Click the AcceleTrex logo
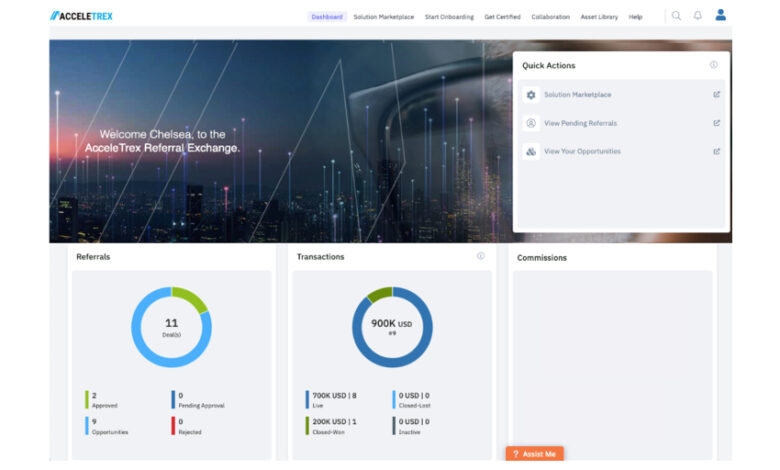Image resolution: width=780 pixels, height=470 pixels. click(x=84, y=16)
